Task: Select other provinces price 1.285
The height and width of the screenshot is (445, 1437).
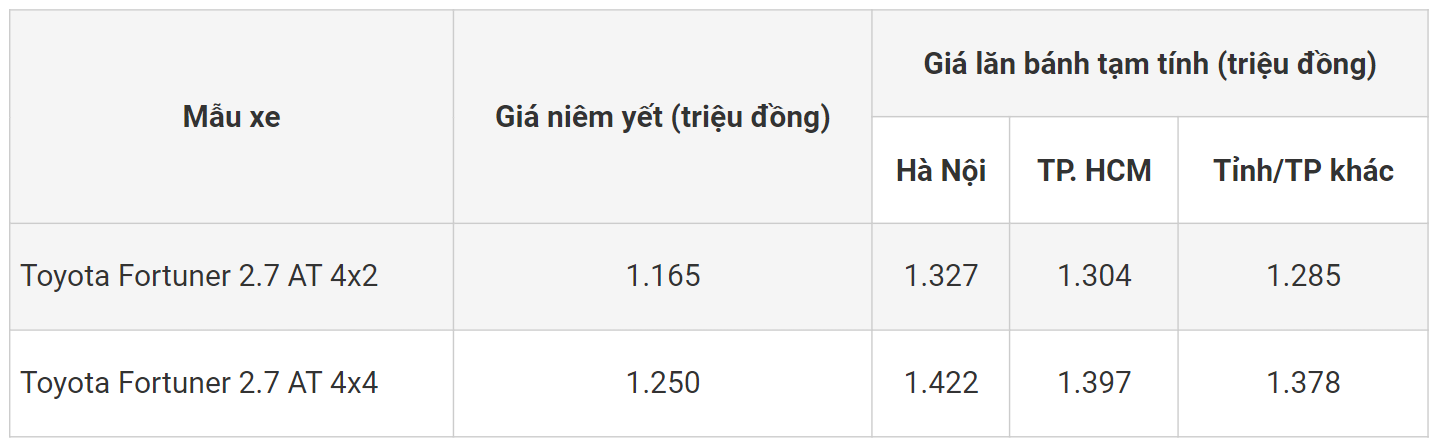Action: click(1303, 276)
